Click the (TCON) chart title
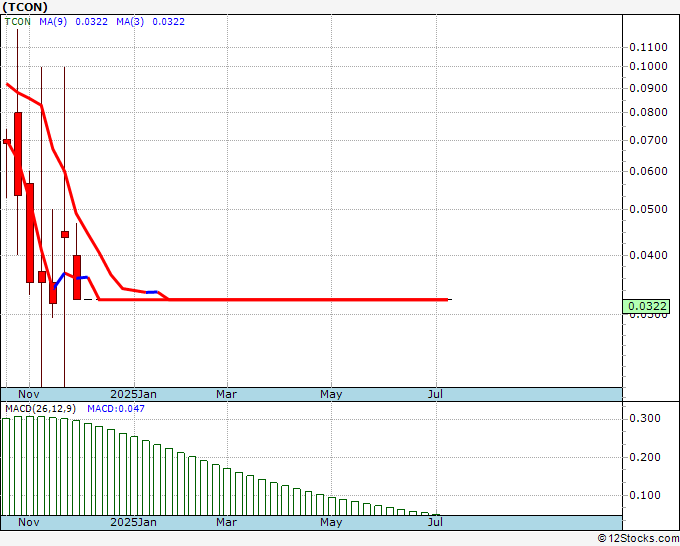This screenshot has width=680, height=546. click(25, 7)
